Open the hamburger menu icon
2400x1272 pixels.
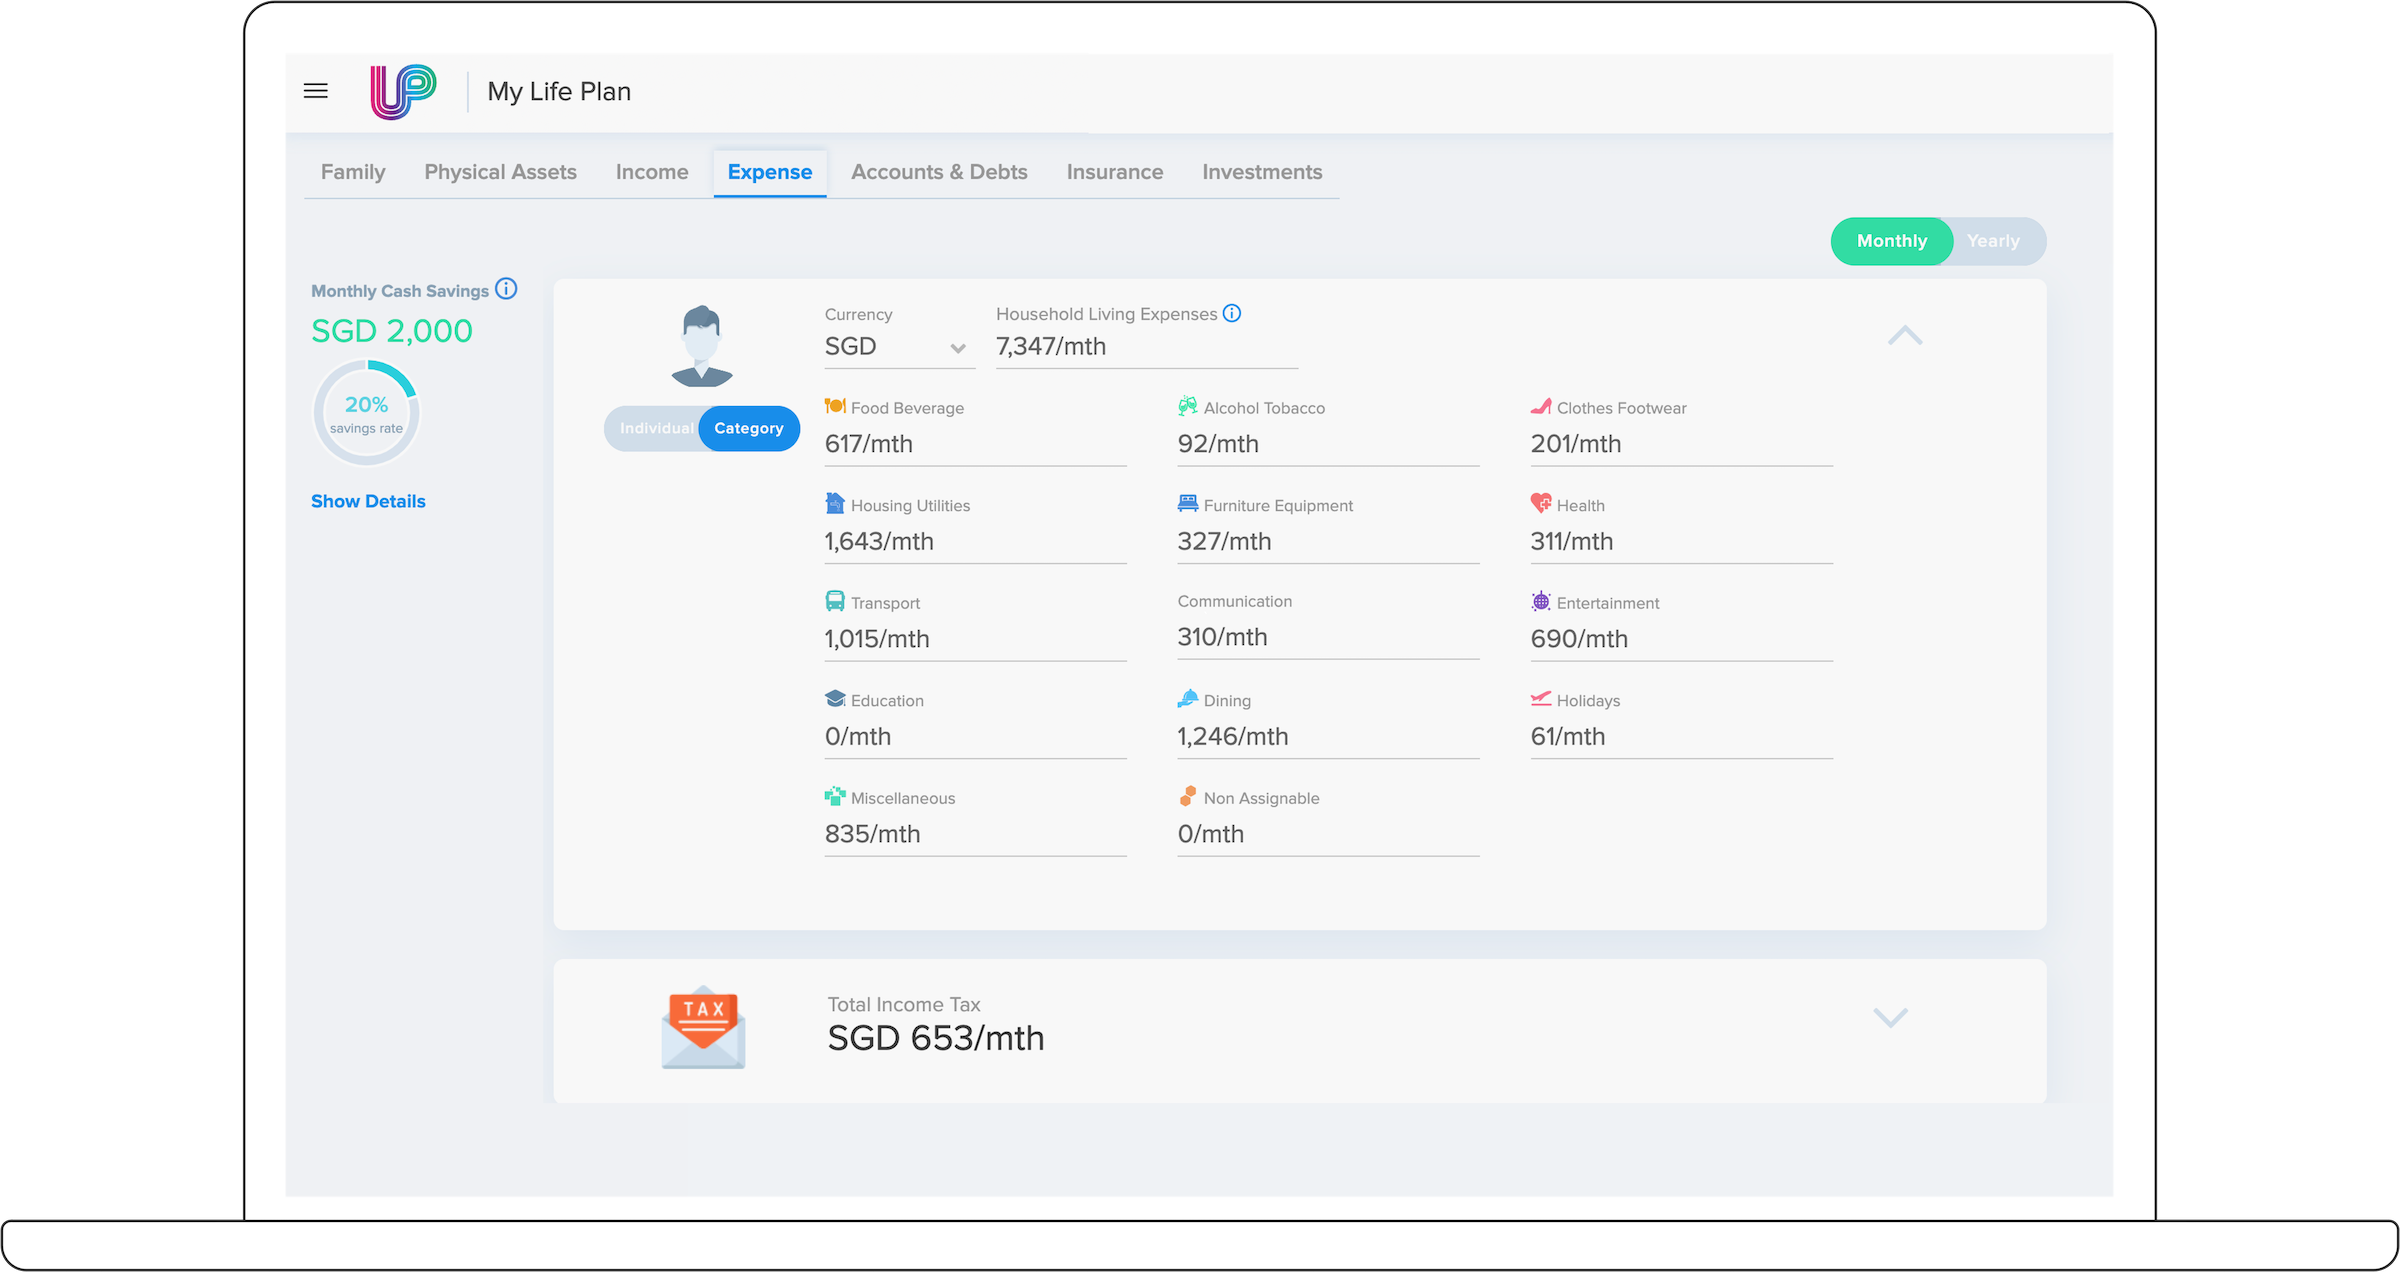pyautogui.click(x=315, y=91)
